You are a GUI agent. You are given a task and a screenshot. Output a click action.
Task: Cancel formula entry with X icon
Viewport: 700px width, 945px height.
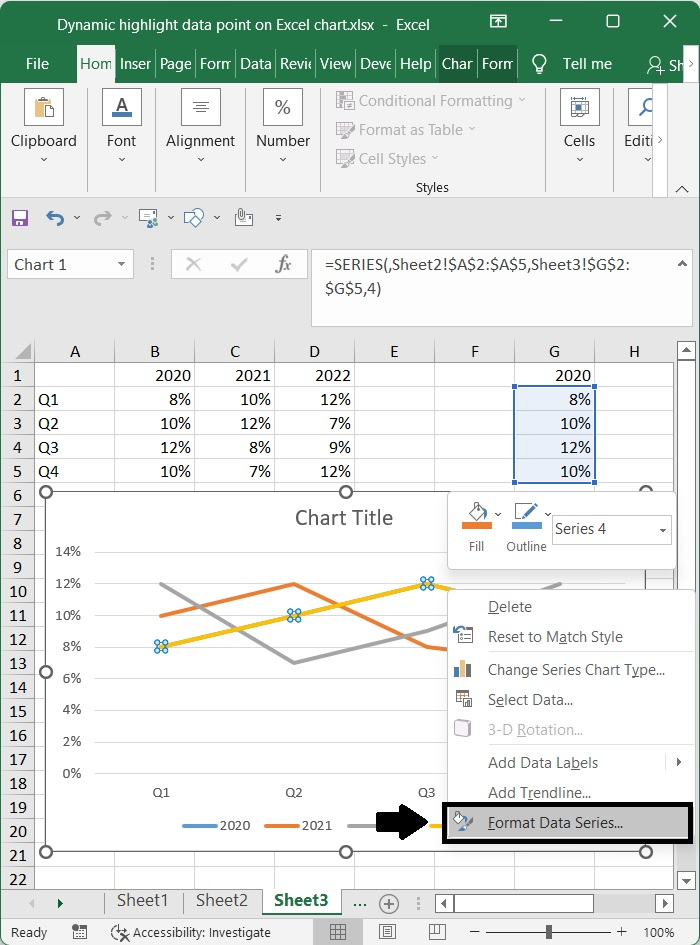tap(194, 264)
